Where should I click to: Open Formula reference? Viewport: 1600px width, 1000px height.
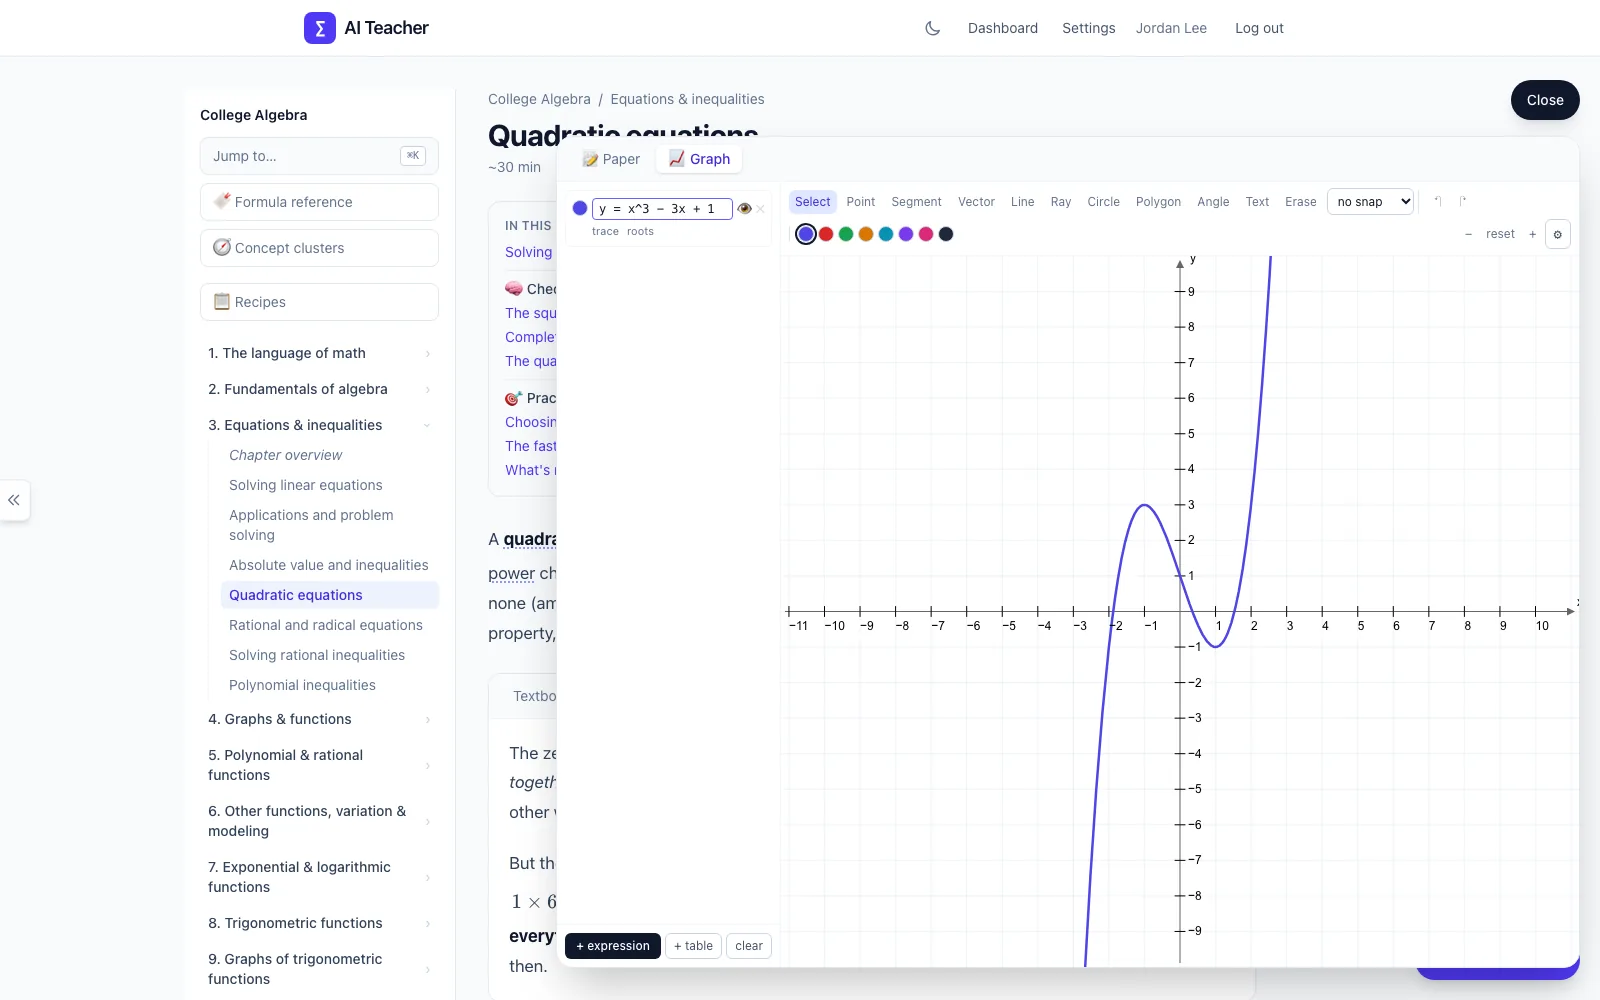click(x=319, y=202)
